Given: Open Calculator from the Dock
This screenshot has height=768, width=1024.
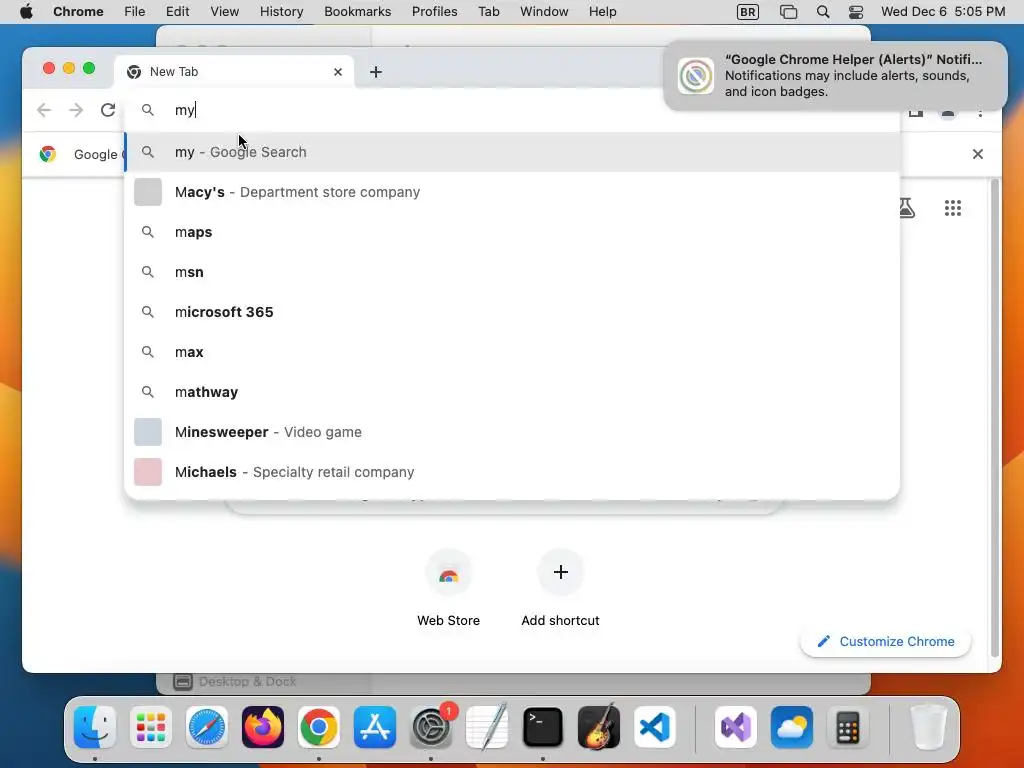Looking at the screenshot, I should [x=848, y=727].
